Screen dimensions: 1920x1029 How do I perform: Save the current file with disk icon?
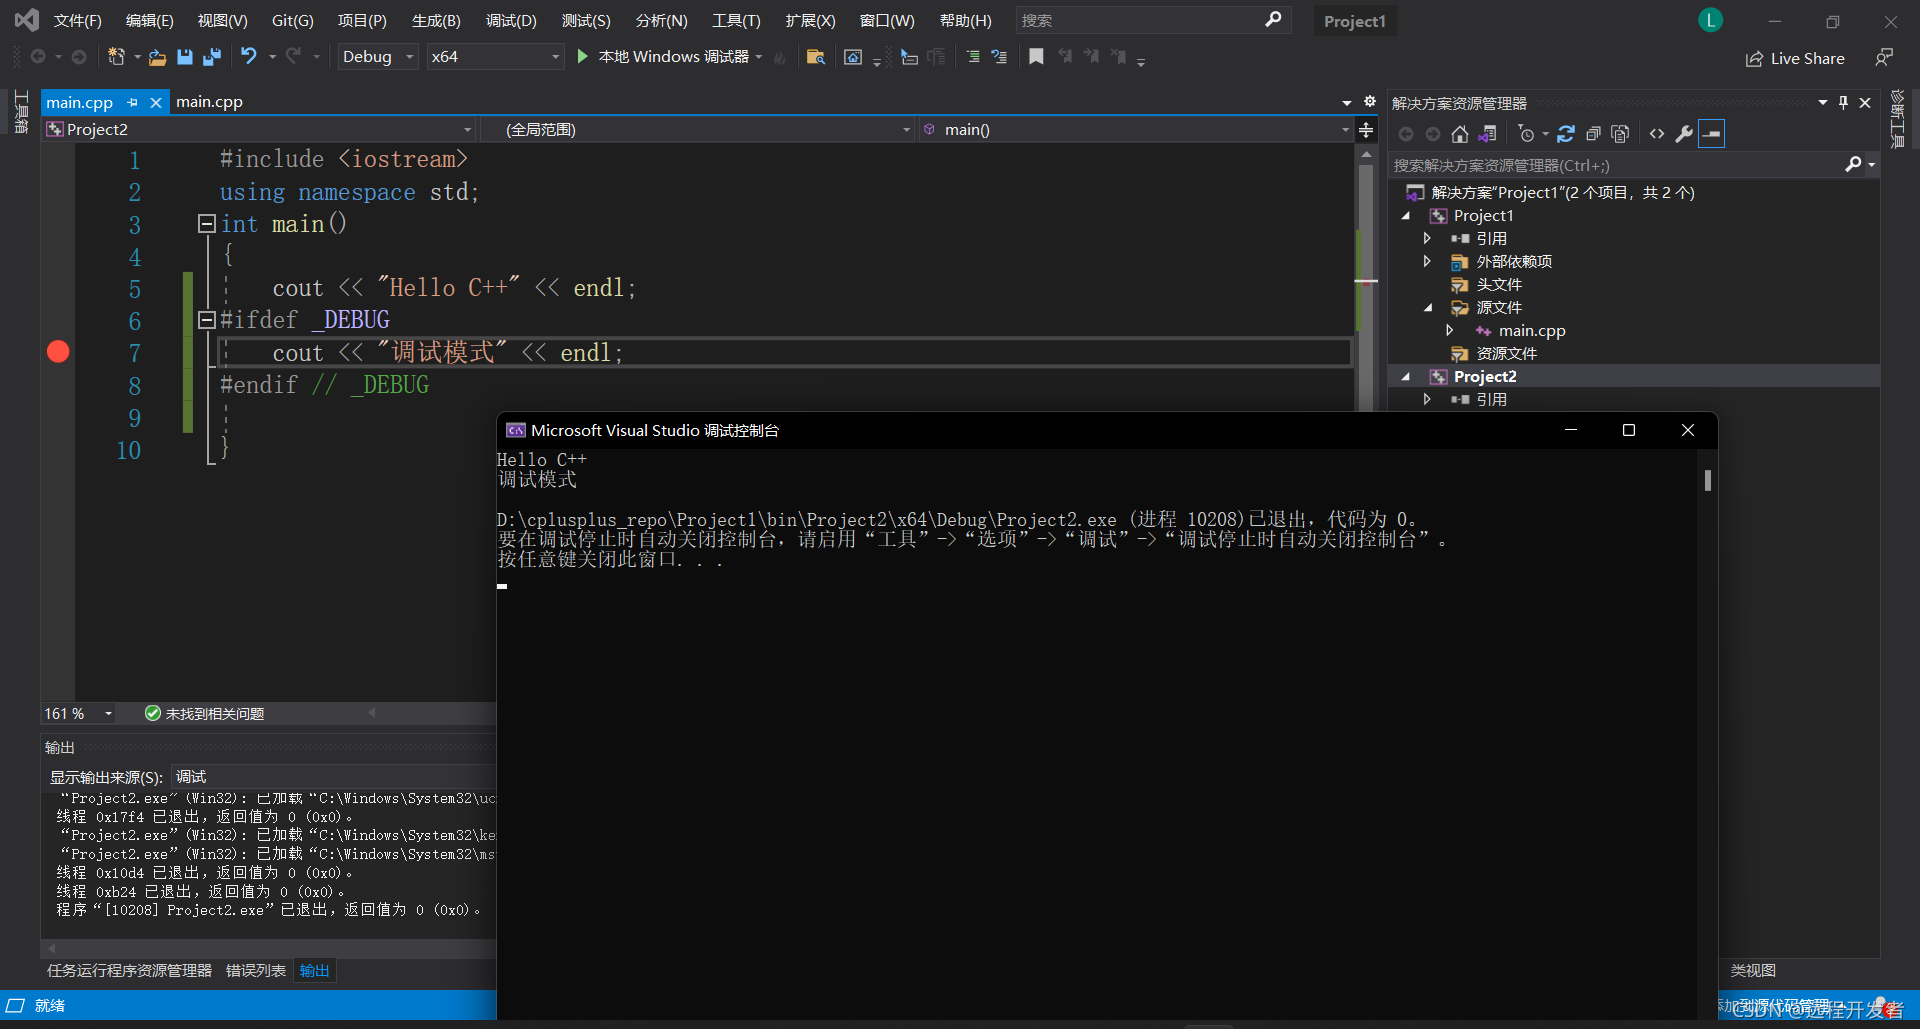point(185,57)
